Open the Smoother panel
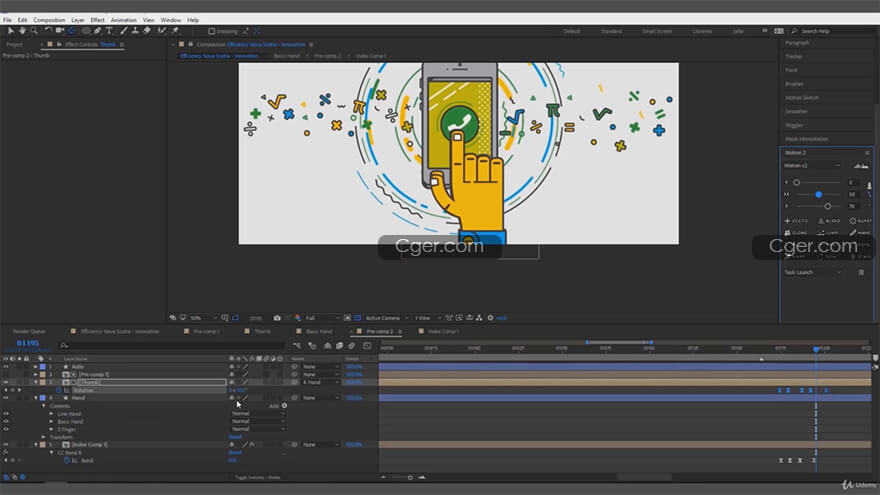This screenshot has height=495, width=880. pos(796,111)
